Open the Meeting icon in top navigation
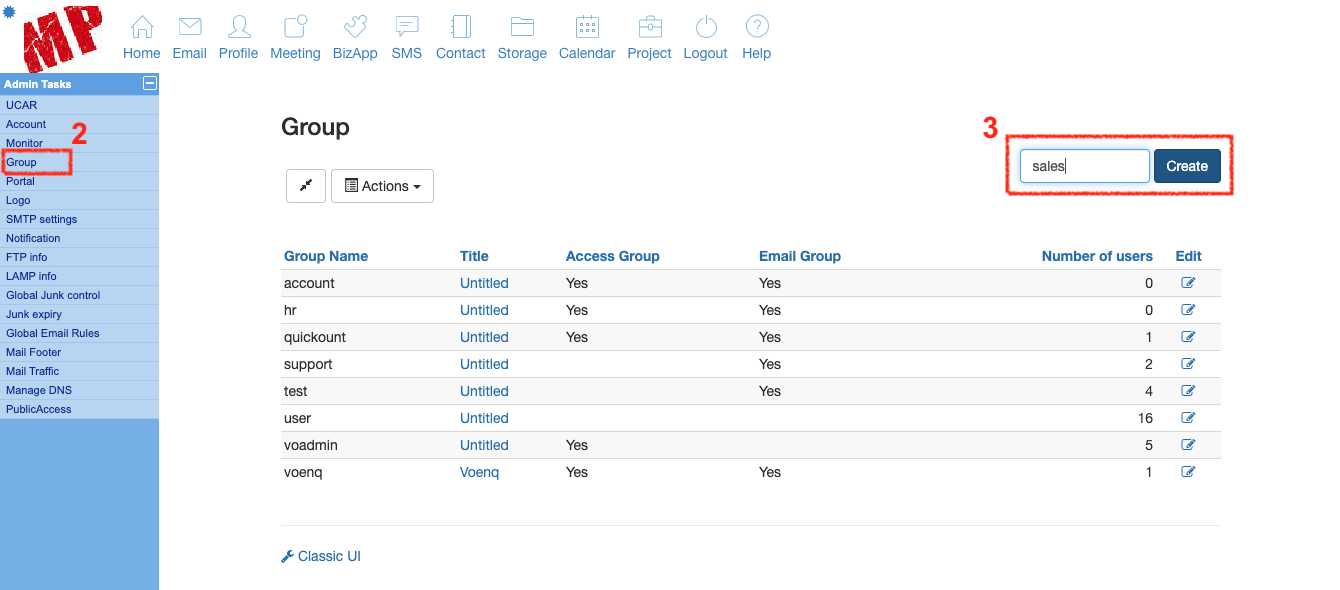Screen dimensions: 1340x590 coord(295,28)
